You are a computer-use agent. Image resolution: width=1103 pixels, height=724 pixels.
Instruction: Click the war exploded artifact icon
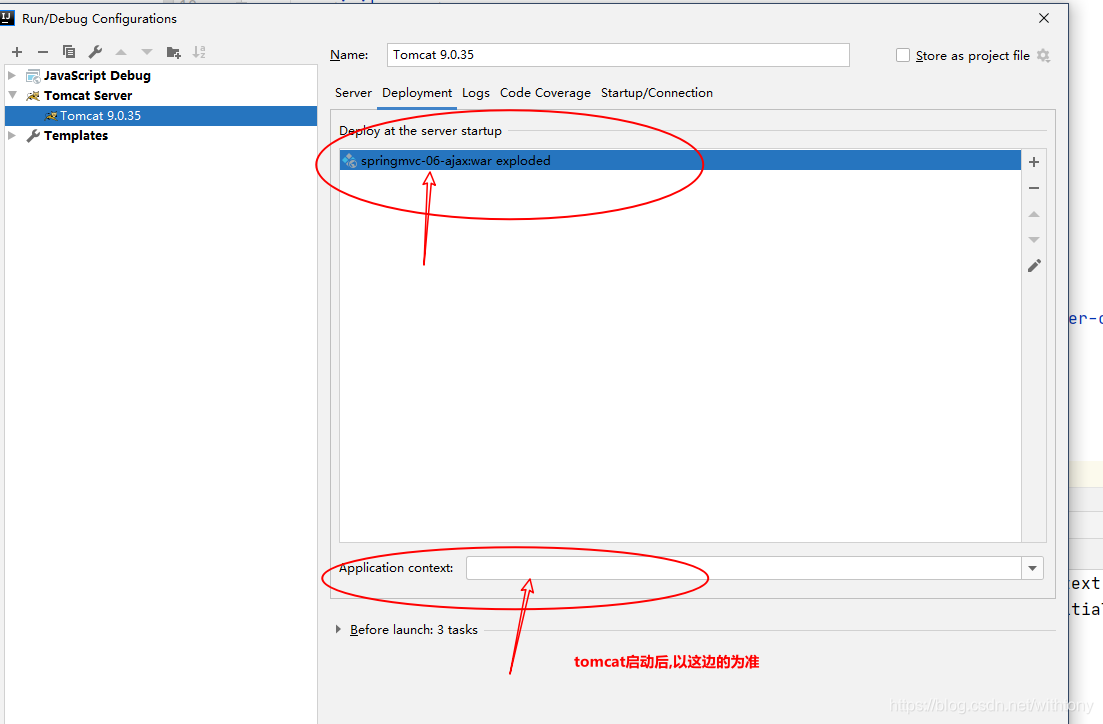350,160
